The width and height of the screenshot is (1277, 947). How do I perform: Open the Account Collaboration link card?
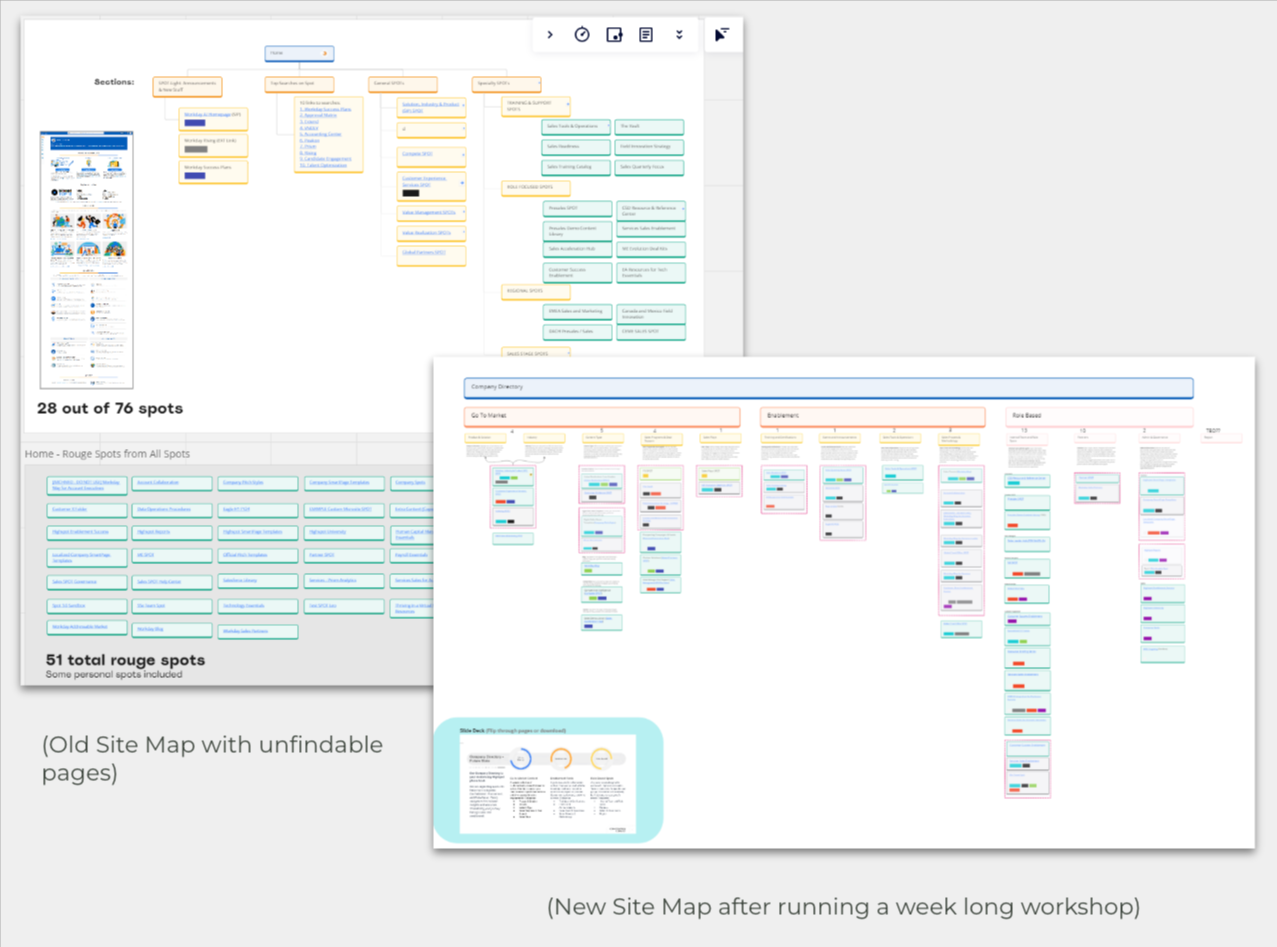(x=172, y=484)
